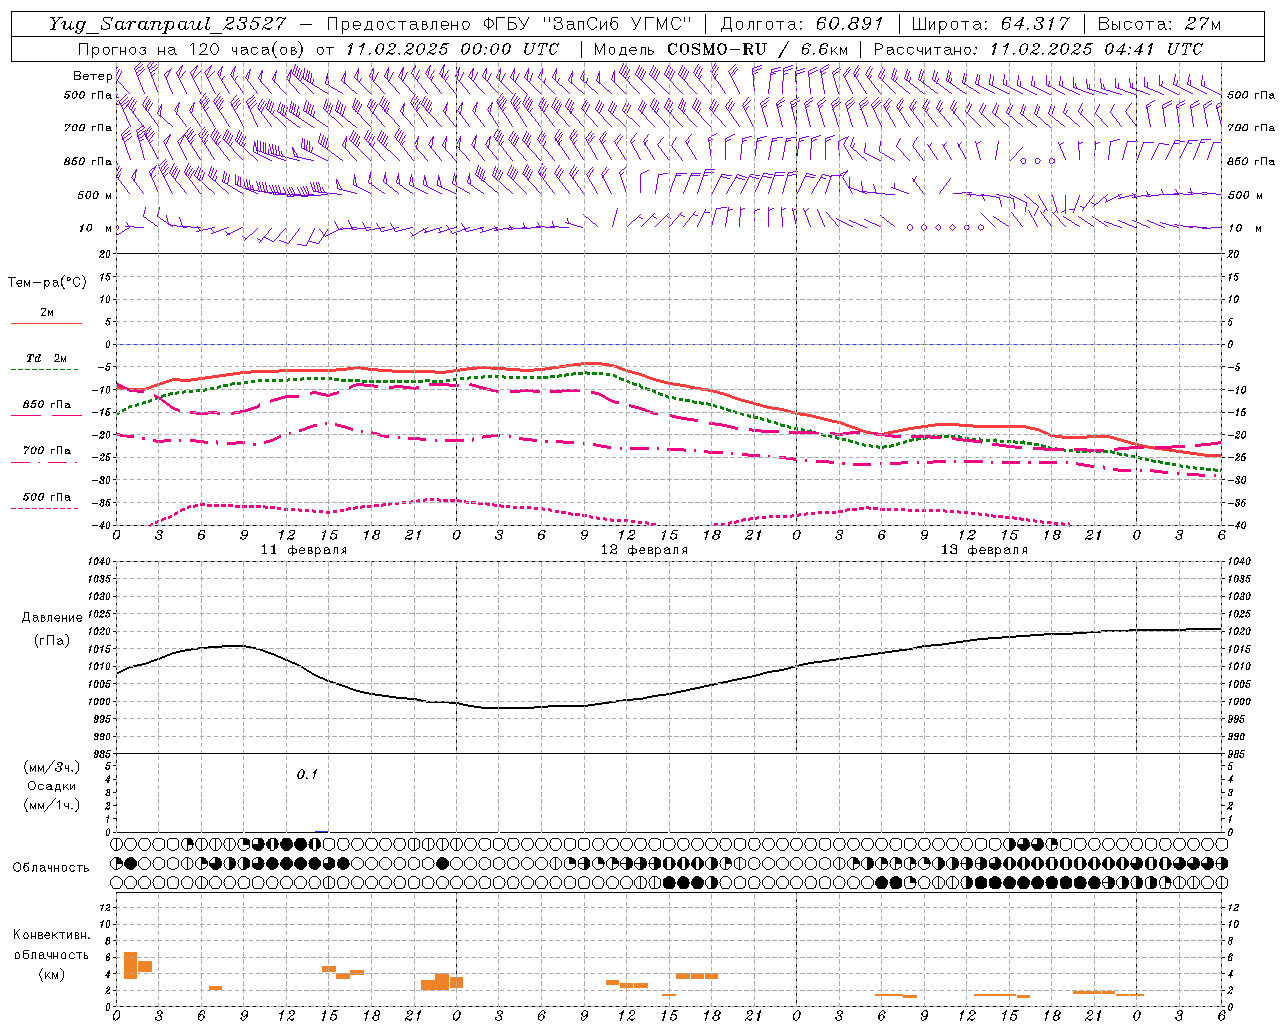1280x1024 pixels.
Task: Click the Прогноз на 120 часа(ов) text
Action: 193,49
